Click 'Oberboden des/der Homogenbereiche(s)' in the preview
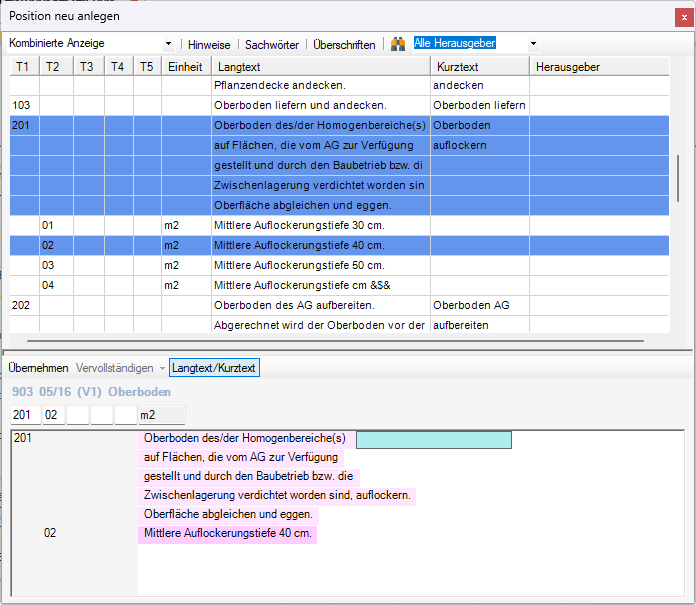Viewport: 696px width, 605px height. 245,438
